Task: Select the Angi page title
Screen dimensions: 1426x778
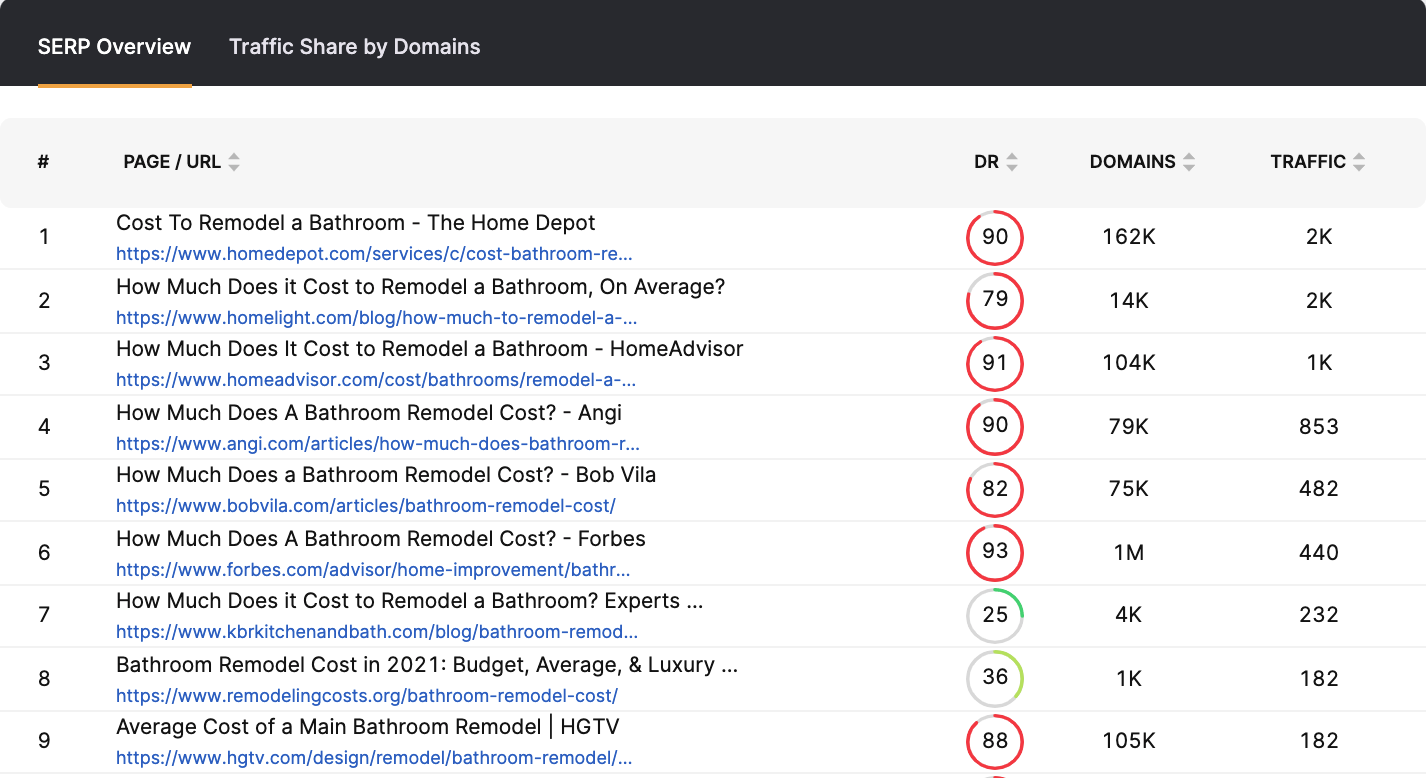Action: point(369,412)
